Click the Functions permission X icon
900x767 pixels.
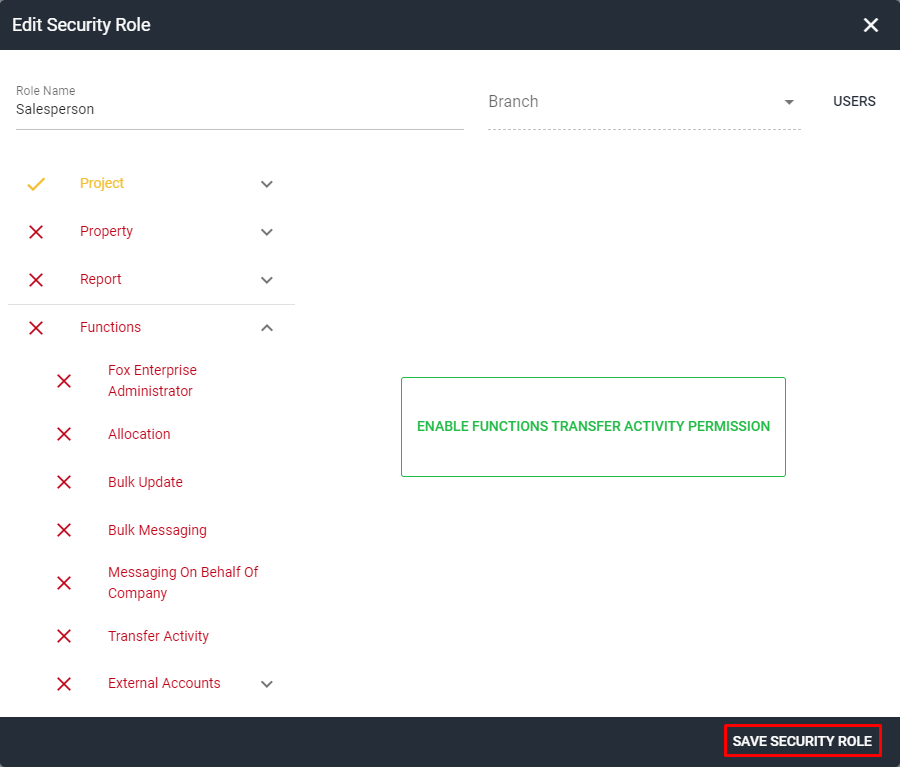coord(36,328)
